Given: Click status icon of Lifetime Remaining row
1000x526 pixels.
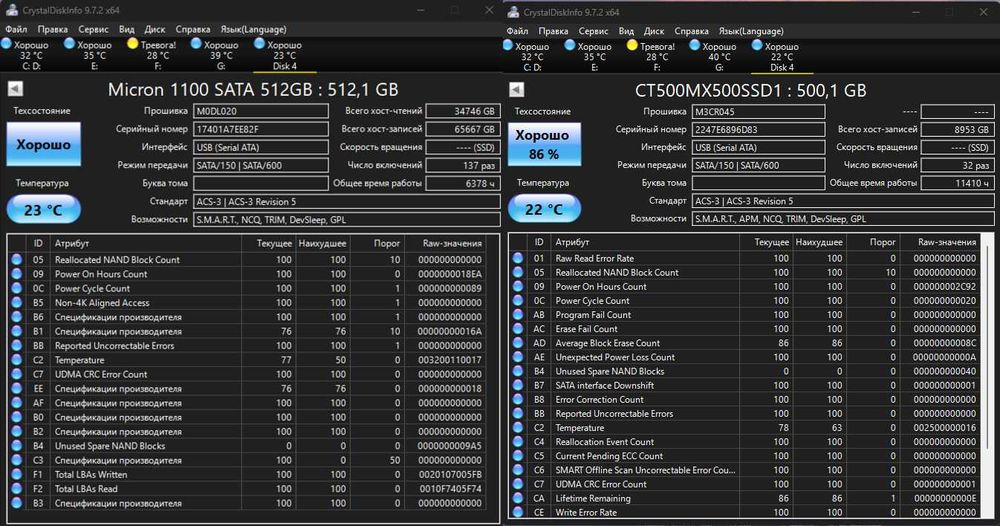Looking at the screenshot, I should click(518, 498).
